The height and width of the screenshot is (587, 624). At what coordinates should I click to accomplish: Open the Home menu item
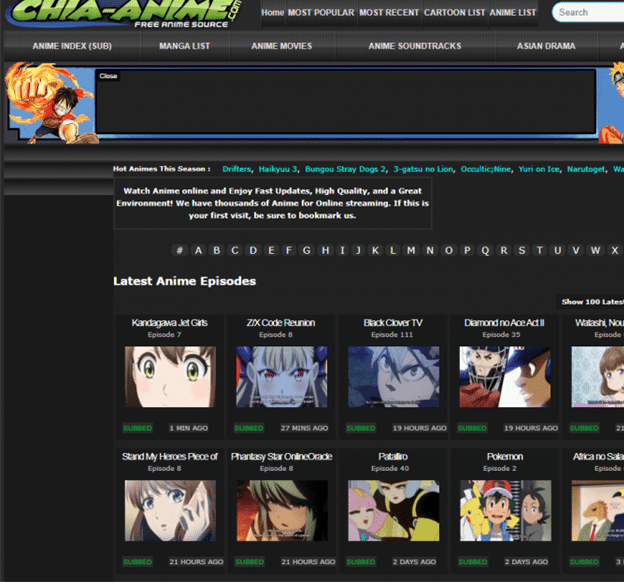273,13
